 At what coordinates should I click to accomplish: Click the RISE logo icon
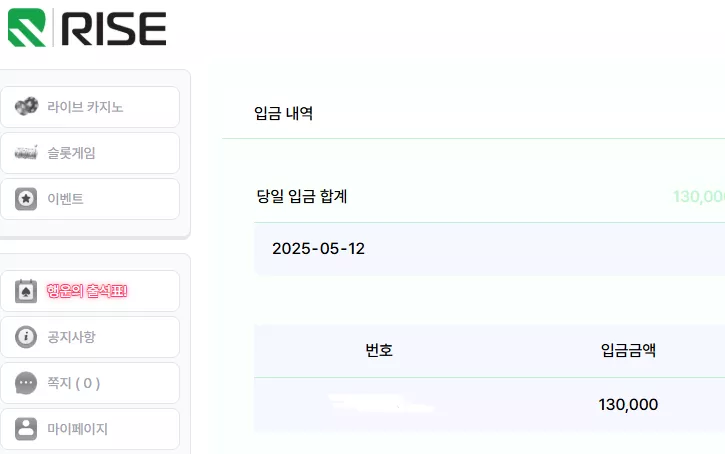pyautogui.click(x=27, y=28)
